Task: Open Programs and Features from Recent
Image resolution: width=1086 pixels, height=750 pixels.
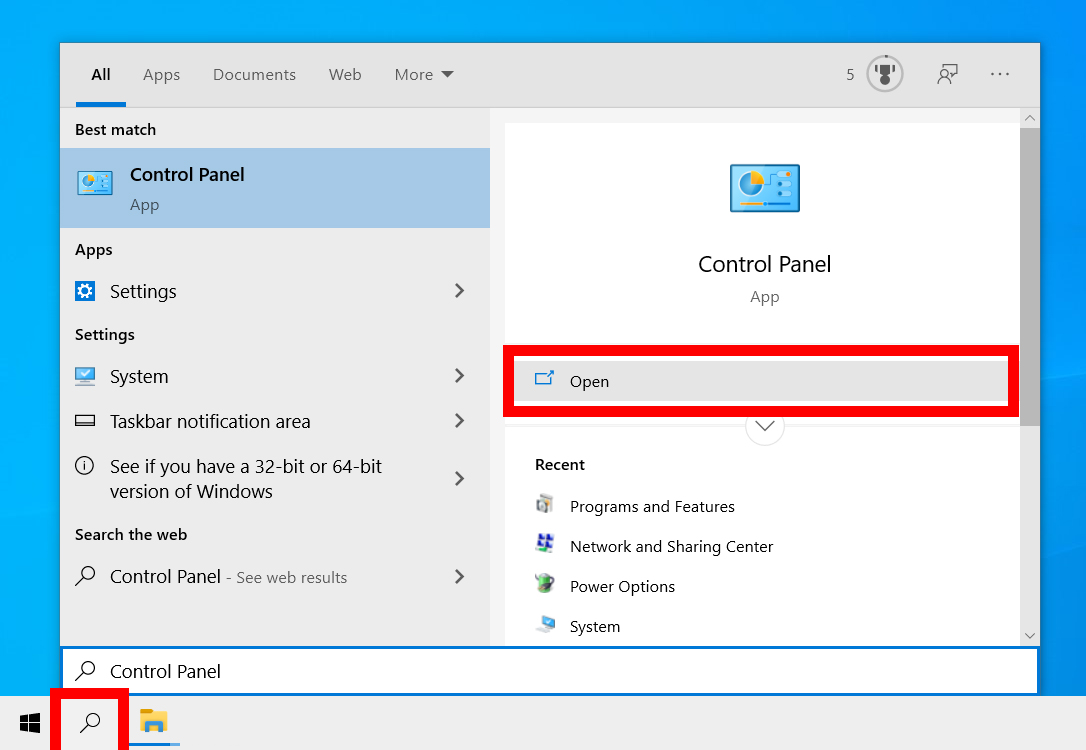Action: click(652, 506)
